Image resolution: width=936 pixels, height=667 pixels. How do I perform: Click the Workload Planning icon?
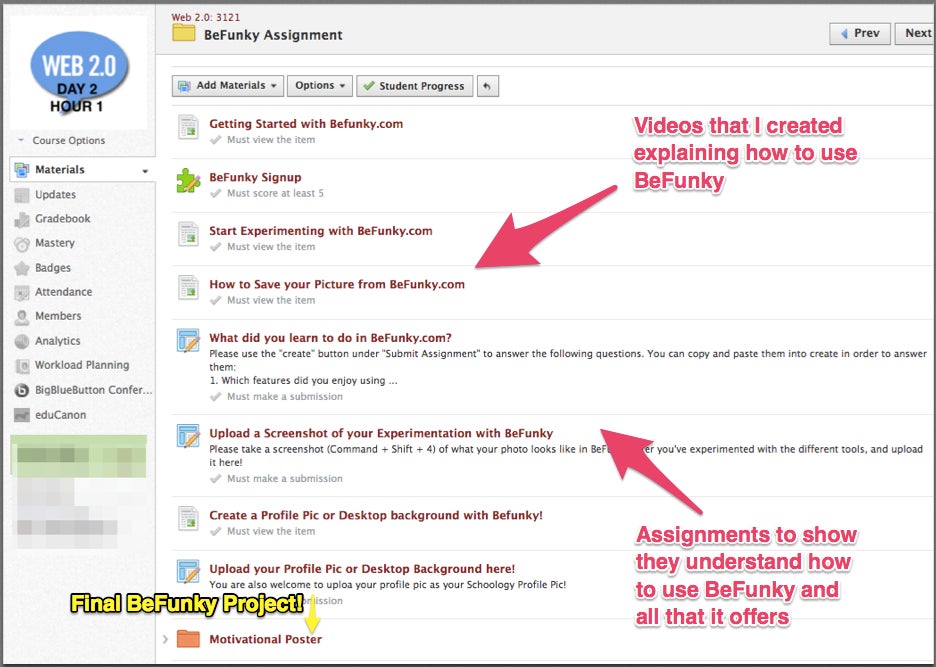point(22,366)
